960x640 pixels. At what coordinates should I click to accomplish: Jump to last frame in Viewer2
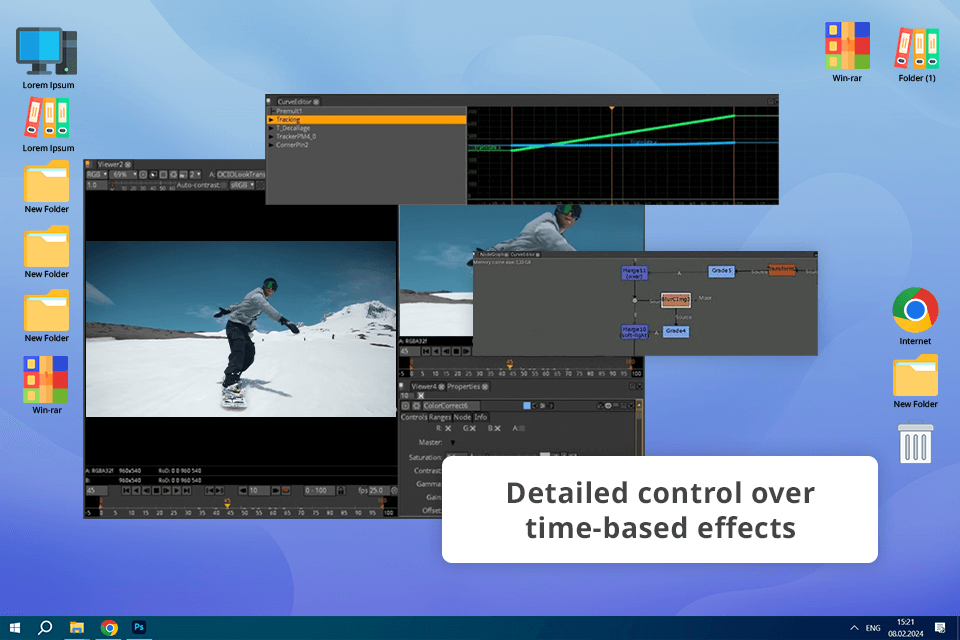coord(187,491)
